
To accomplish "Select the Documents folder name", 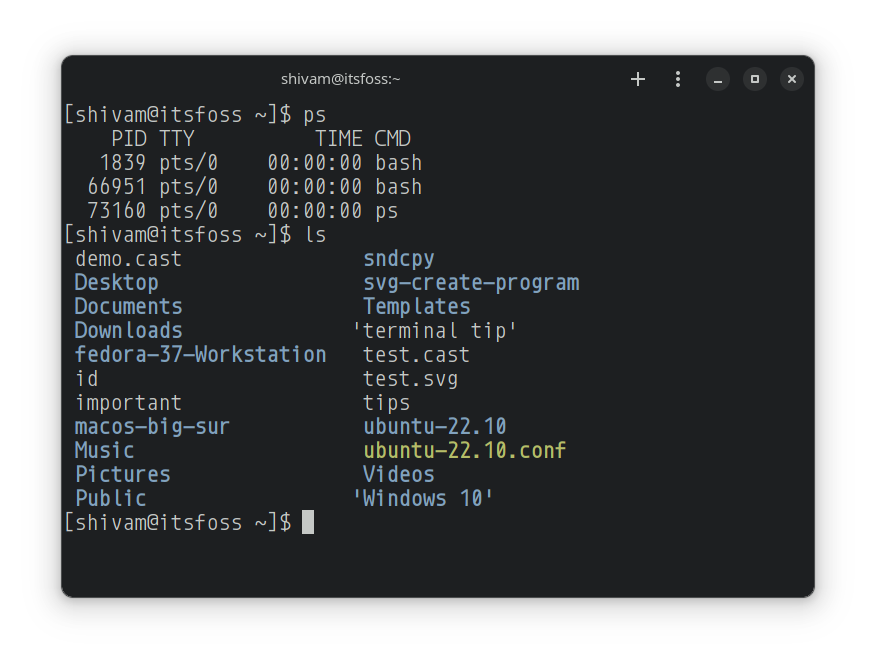I will pyautogui.click(x=128, y=306).
